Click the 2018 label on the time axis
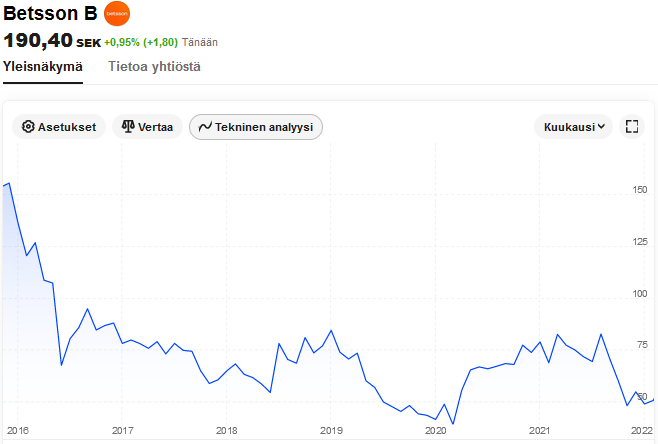 (x=226, y=430)
